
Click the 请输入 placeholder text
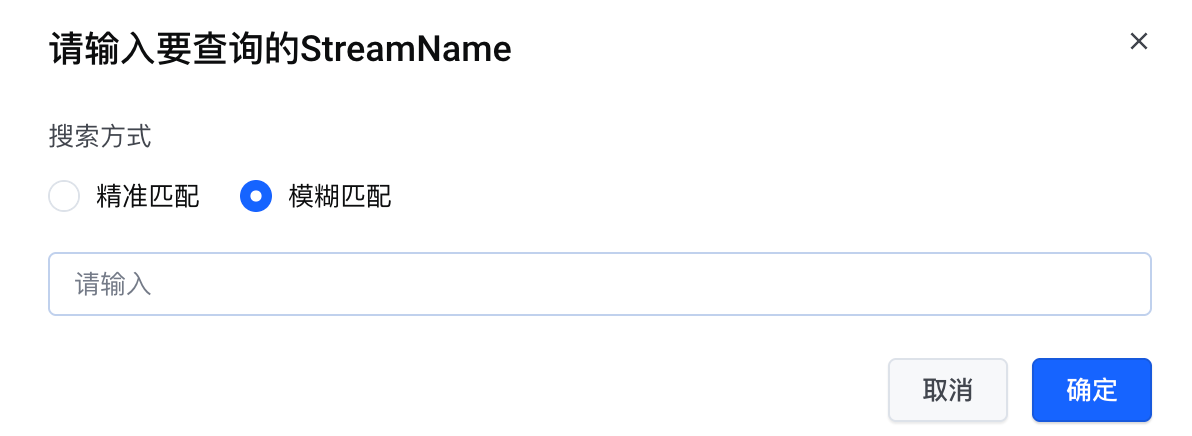click(x=113, y=285)
